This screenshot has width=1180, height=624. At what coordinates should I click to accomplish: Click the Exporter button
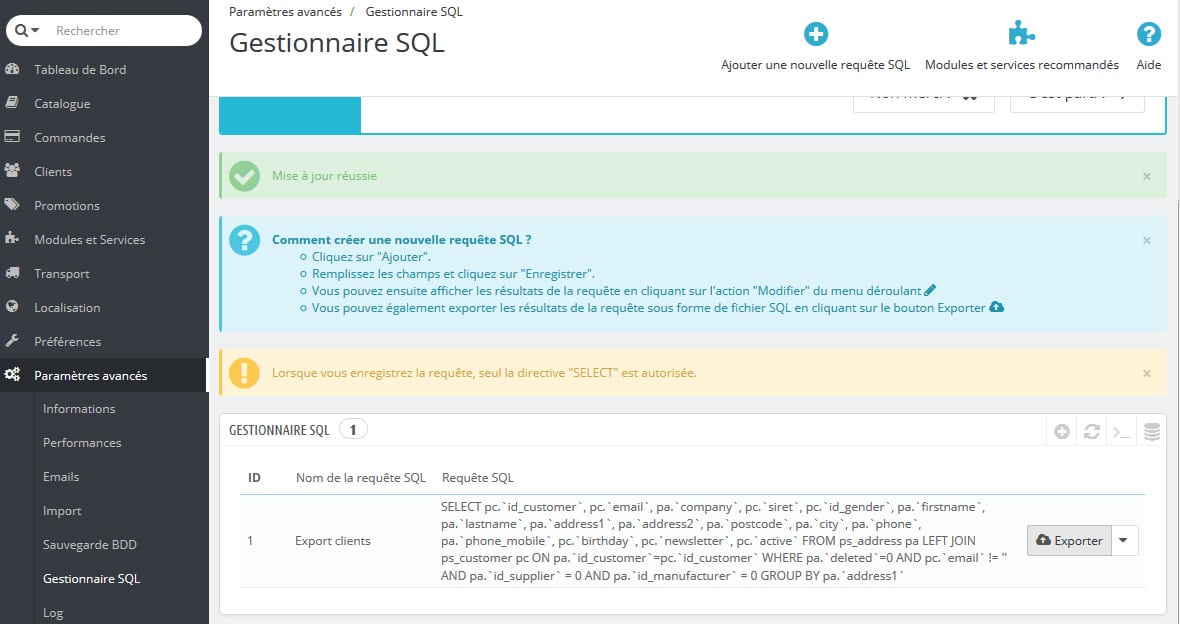click(1069, 540)
